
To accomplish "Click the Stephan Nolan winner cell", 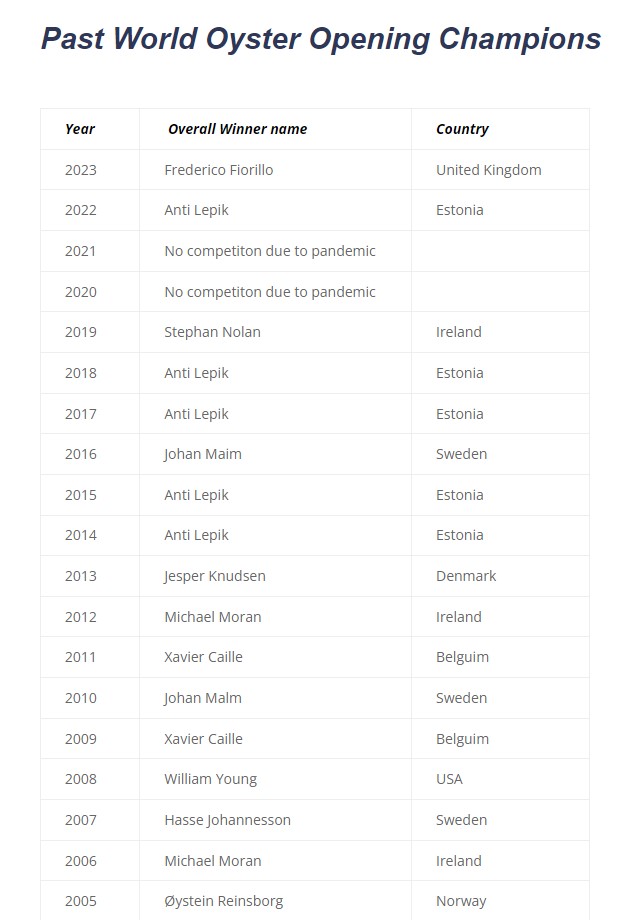I will click(x=212, y=332).
